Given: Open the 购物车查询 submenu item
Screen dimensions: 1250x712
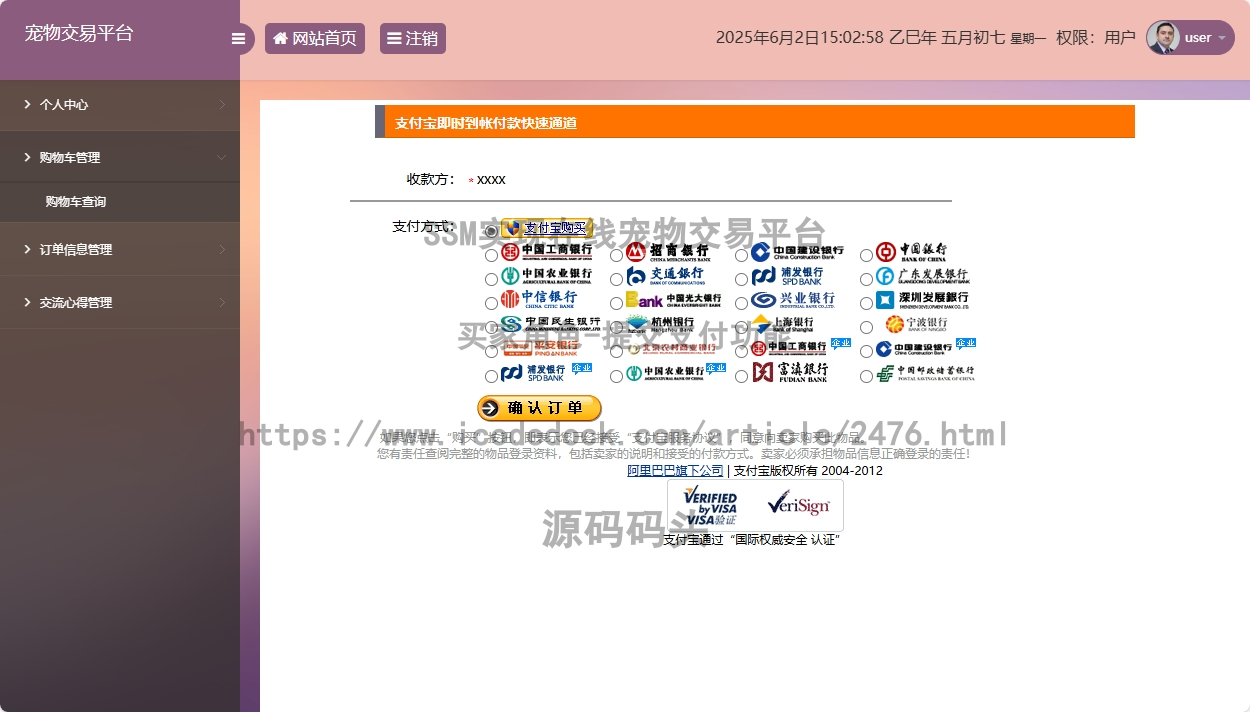Looking at the screenshot, I should [76, 202].
